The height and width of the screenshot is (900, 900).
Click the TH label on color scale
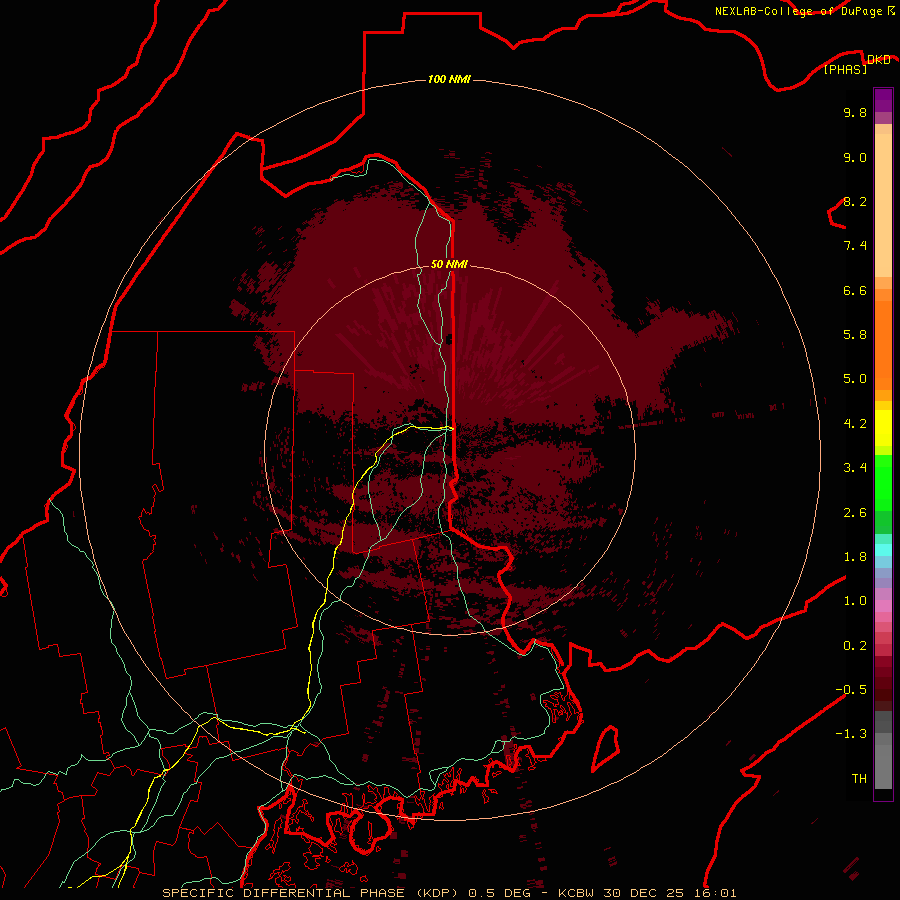point(859,779)
